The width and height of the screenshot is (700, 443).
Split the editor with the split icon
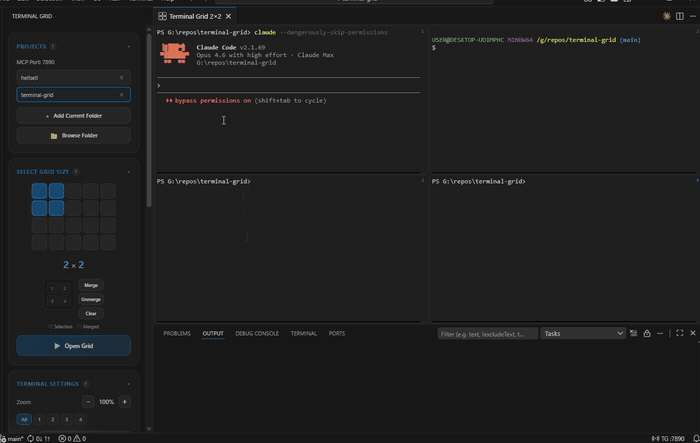point(679,16)
